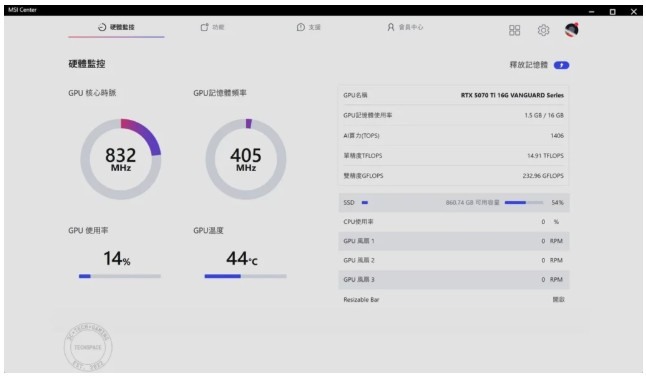Click the member center person icon
This screenshot has height=377, width=646.
pos(391,27)
